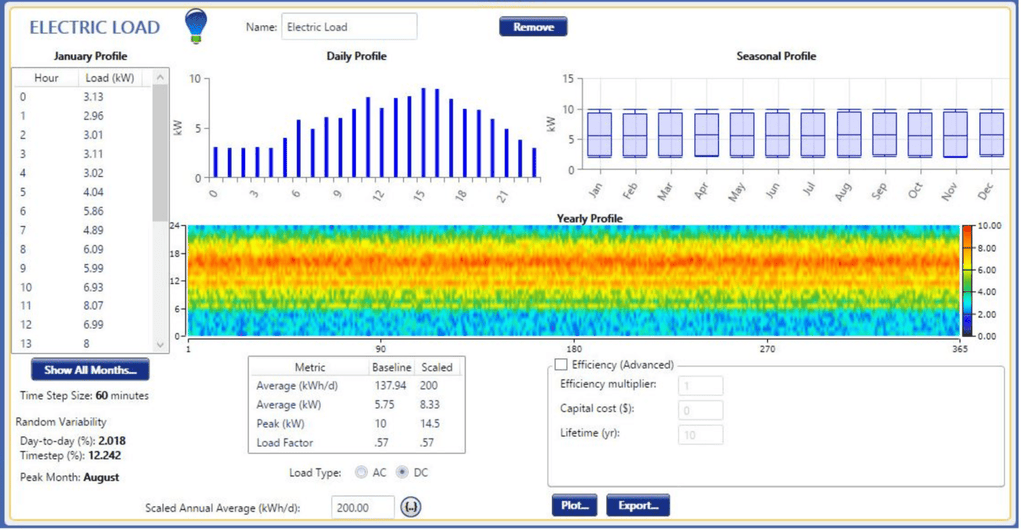
Task: Click the scaled average options button (...)
Action: coord(411,507)
